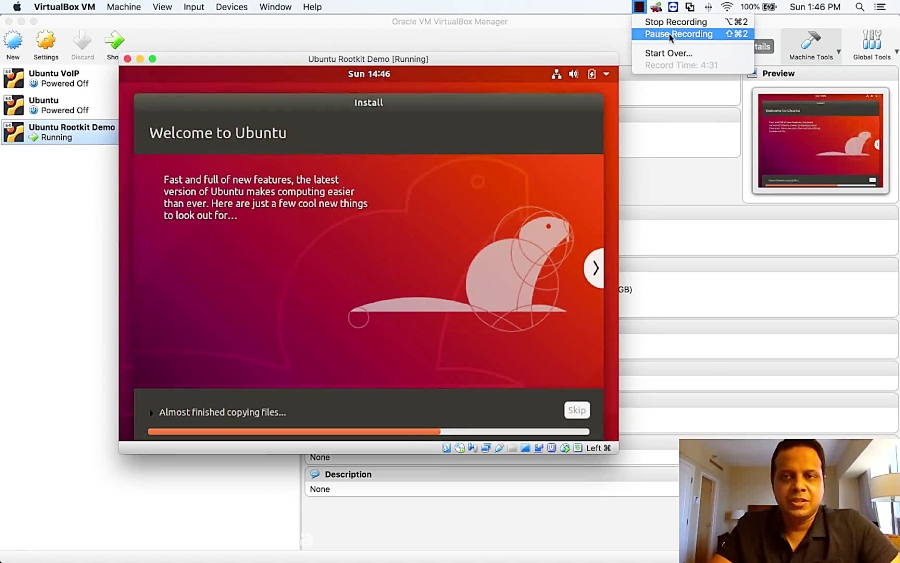Image resolution: width=900 pixels, height=563 pixels.
Task: Close the Ubuntu Rootkit Demo window
Action: (127, 59)
